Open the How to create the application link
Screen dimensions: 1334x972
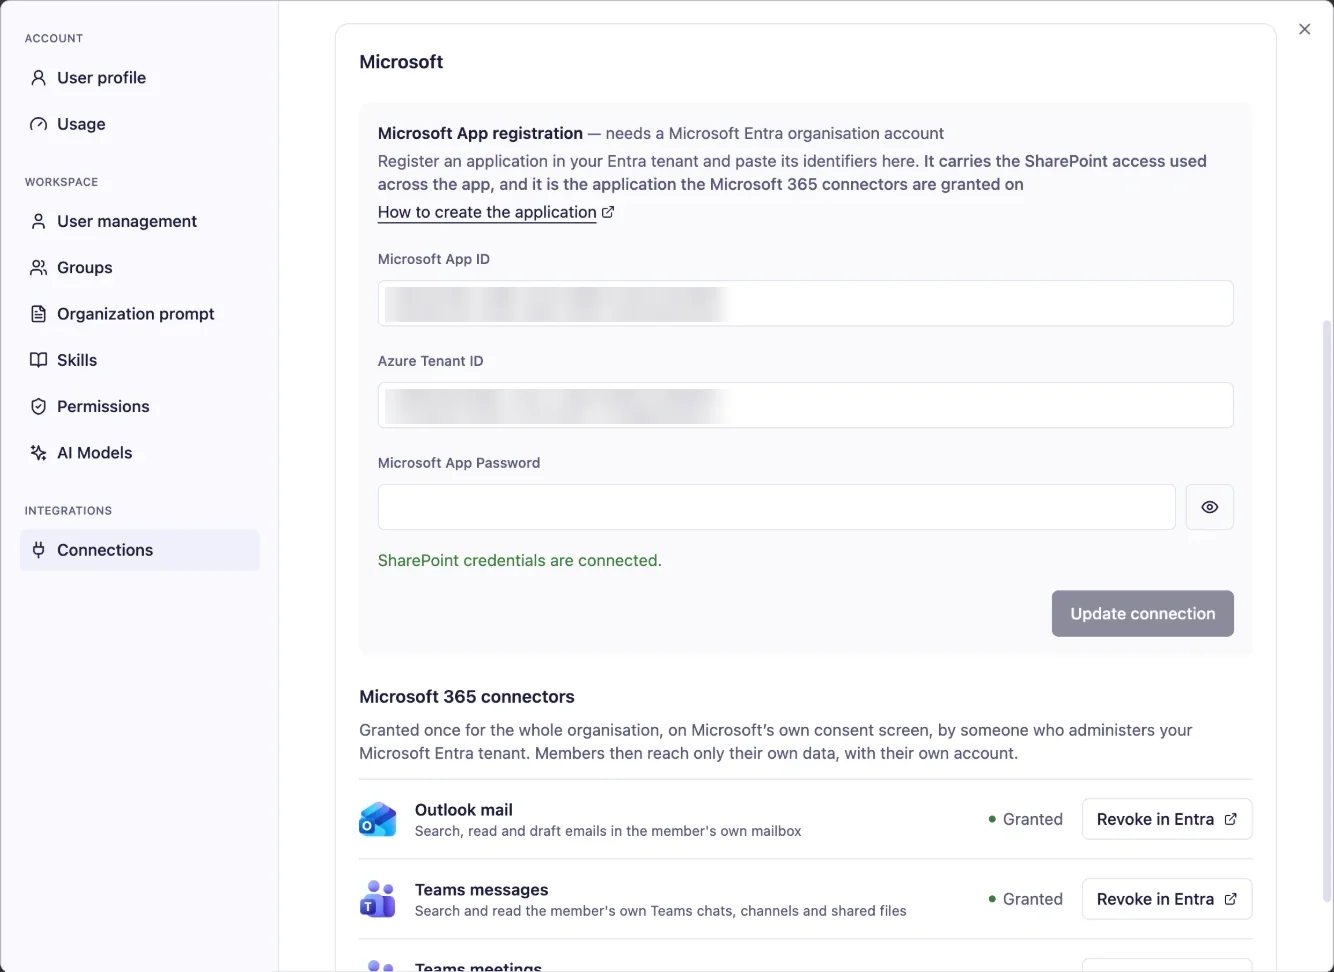click(496, 212)
